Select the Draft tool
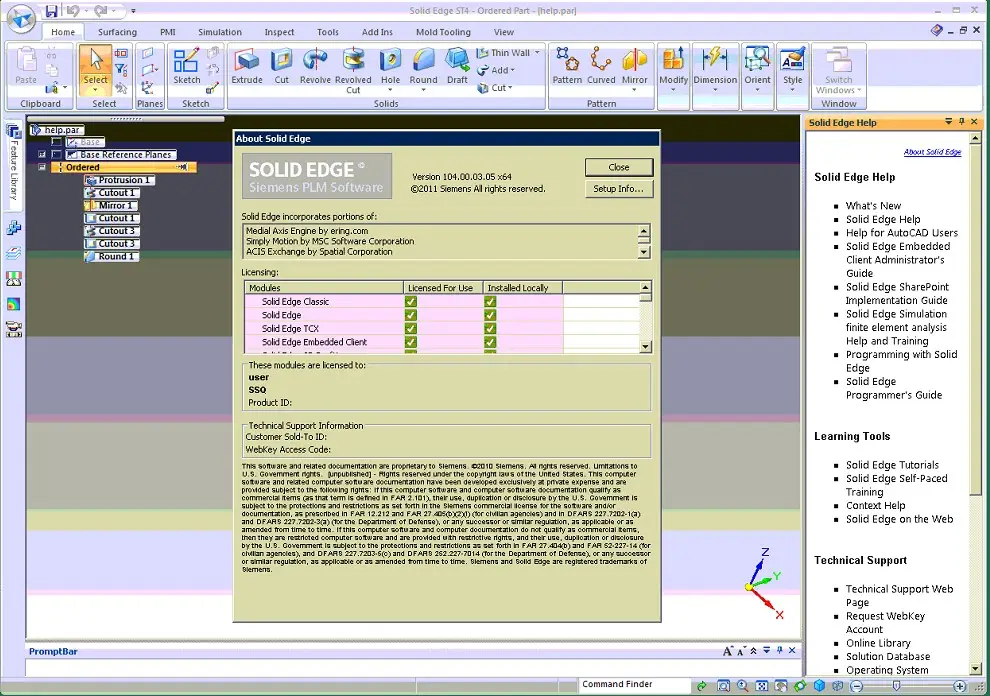 pos(457,66)
